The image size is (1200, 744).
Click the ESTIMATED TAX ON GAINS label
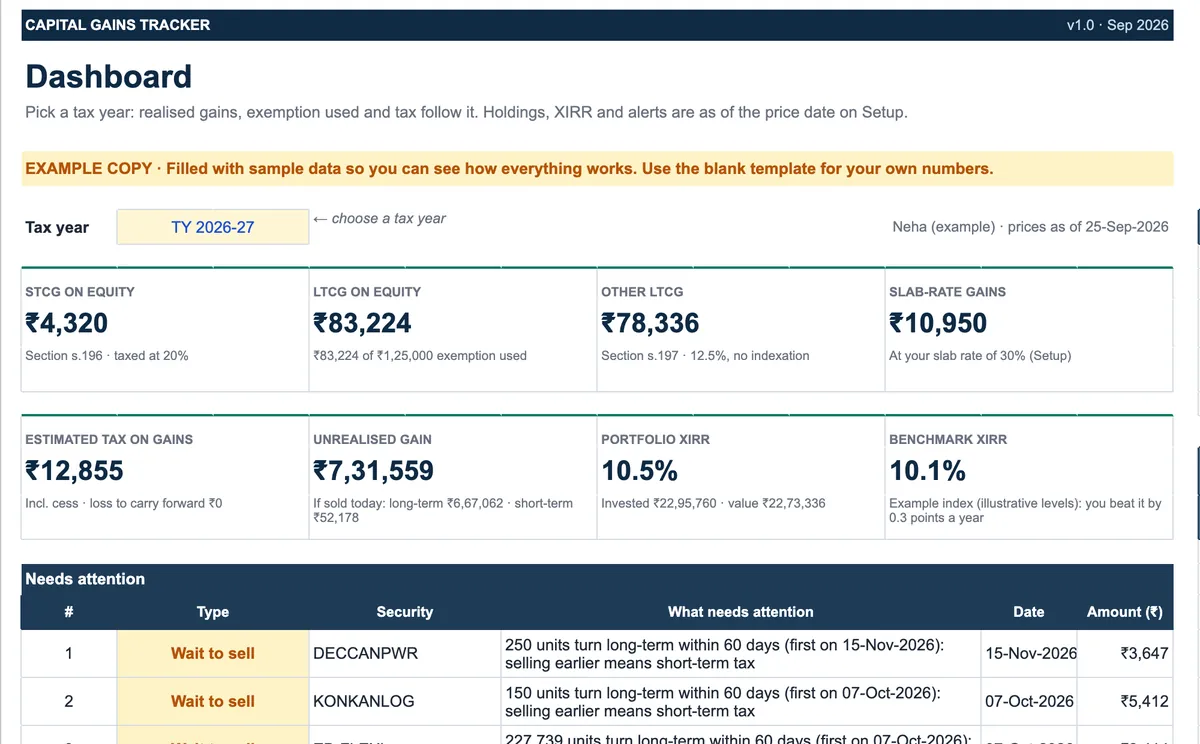[109, 439]
